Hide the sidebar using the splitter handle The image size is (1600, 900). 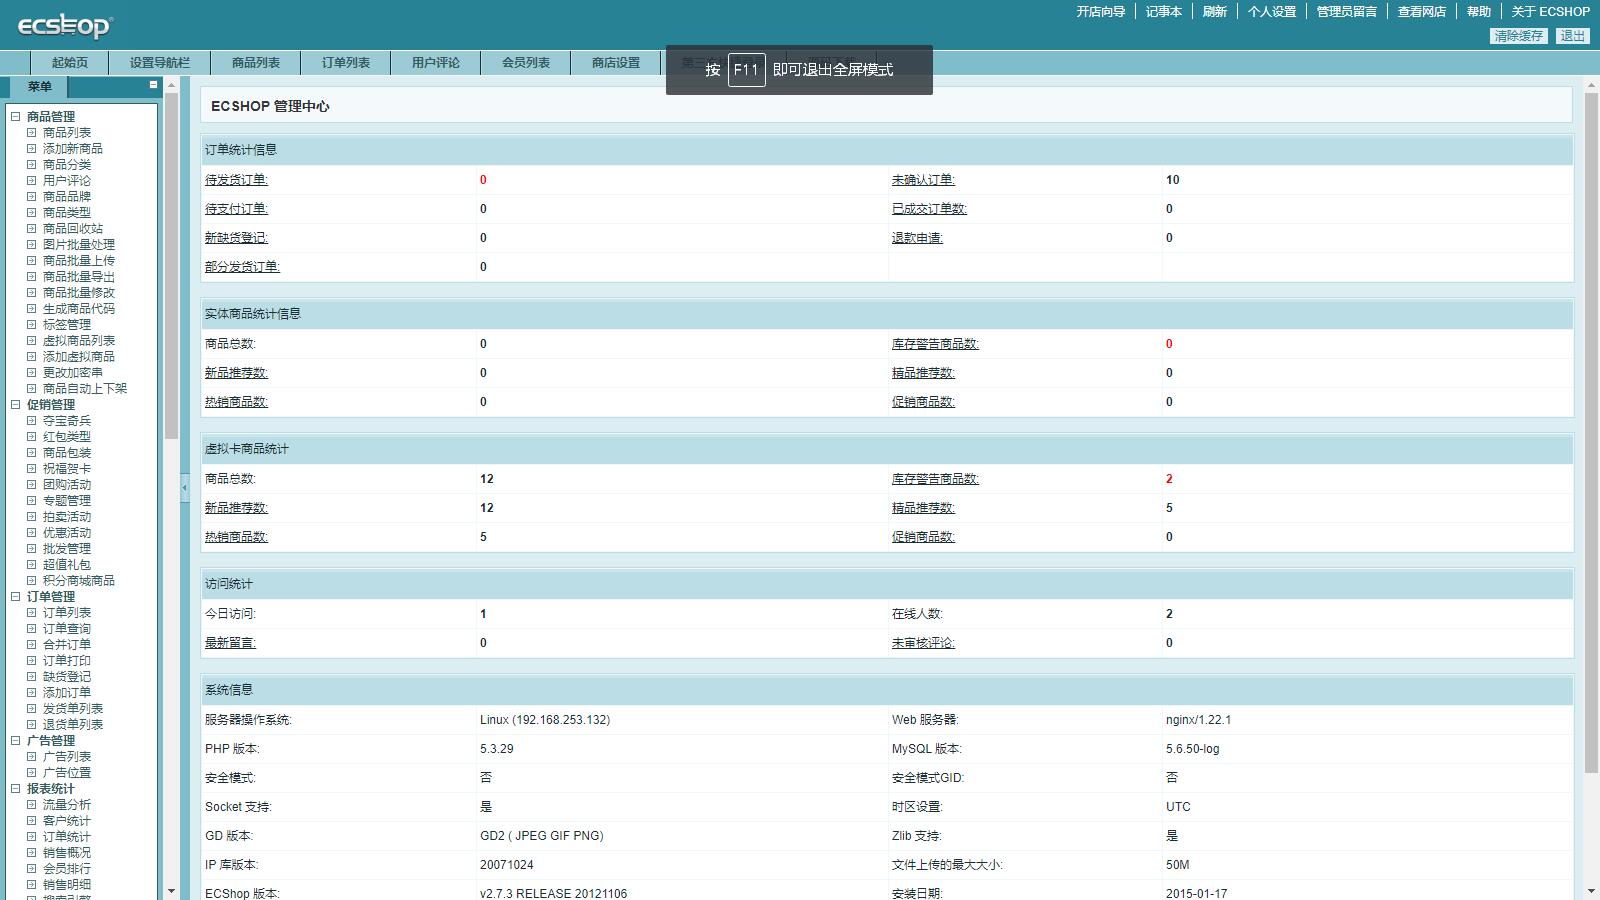184,488
